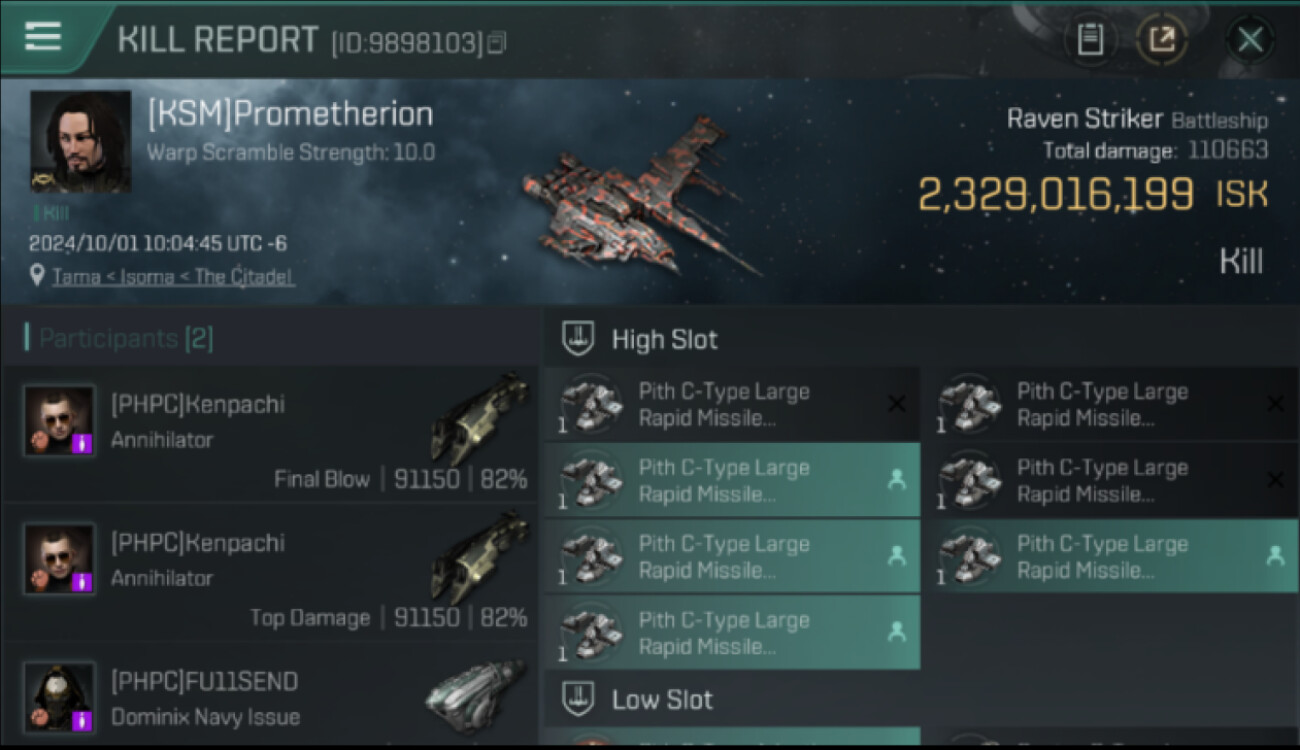Close the kill report window
The width and height of the screenshot is (1300, 750).
coord(1250,39)
